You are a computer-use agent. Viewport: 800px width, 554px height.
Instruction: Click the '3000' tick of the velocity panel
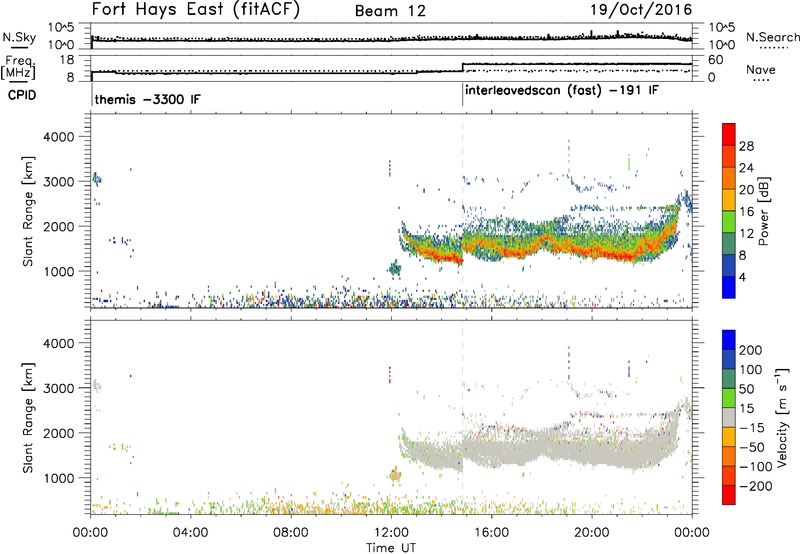pyautogui.click(x=59, y=388)
